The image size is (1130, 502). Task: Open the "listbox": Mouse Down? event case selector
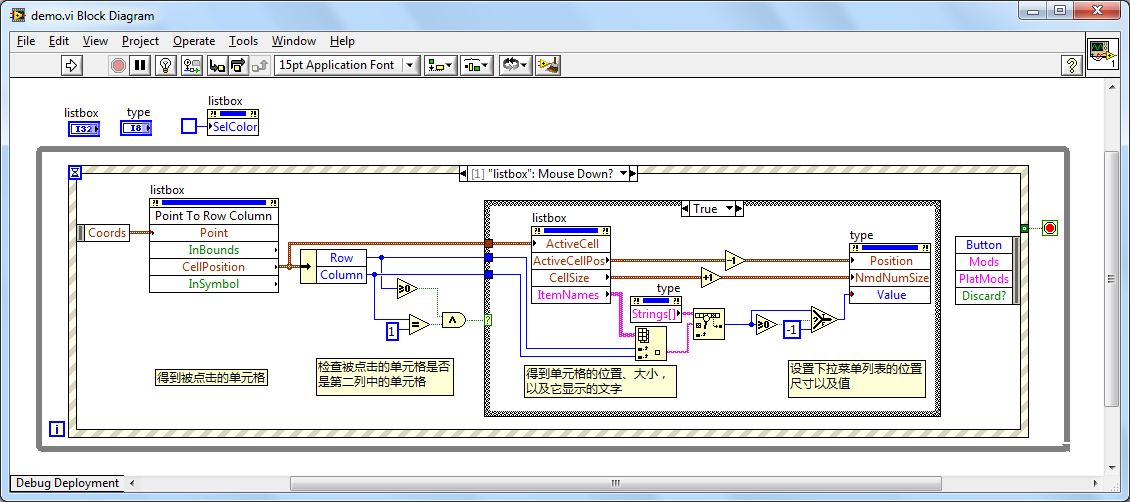pyautogui.click(x=548, y=174)
